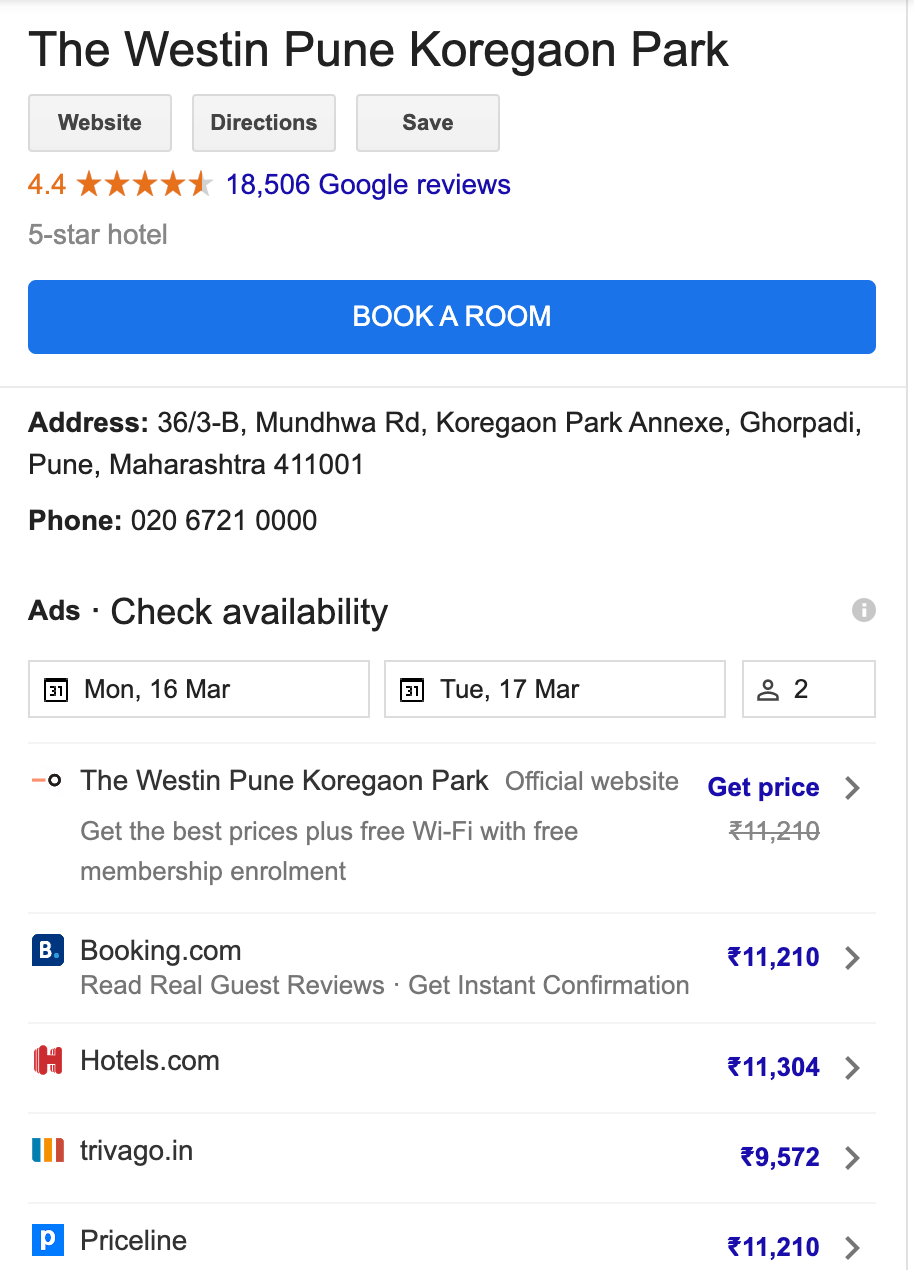Click the check-out calendar icon

[x=413, y=690]
